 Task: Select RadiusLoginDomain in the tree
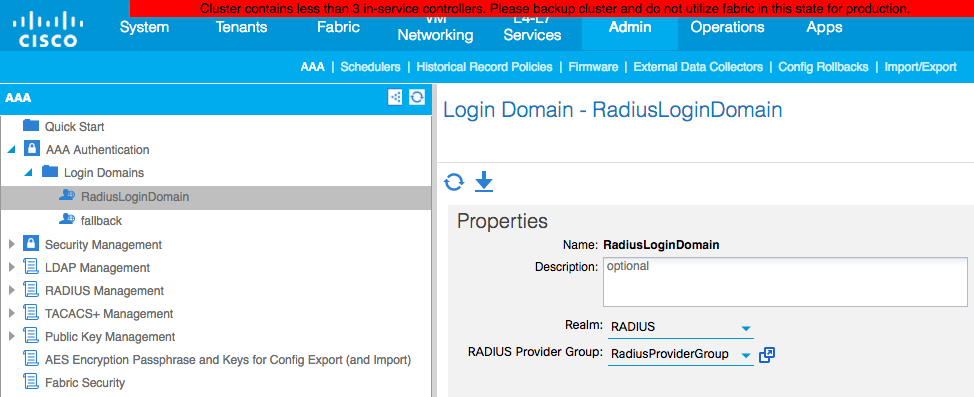(x=135, y=197)
